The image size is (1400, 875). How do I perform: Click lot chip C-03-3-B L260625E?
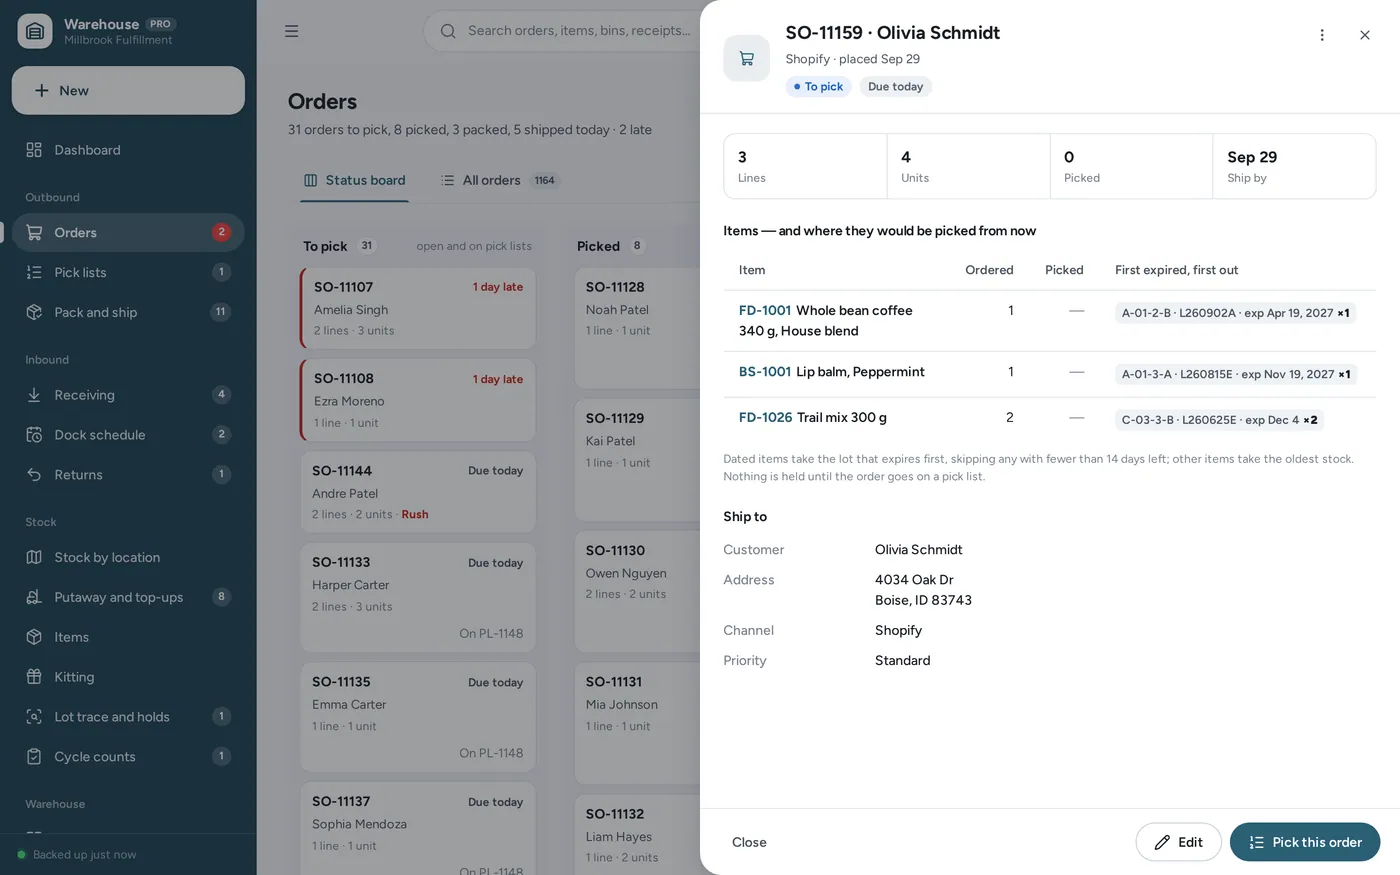(x=1219, y=420)
